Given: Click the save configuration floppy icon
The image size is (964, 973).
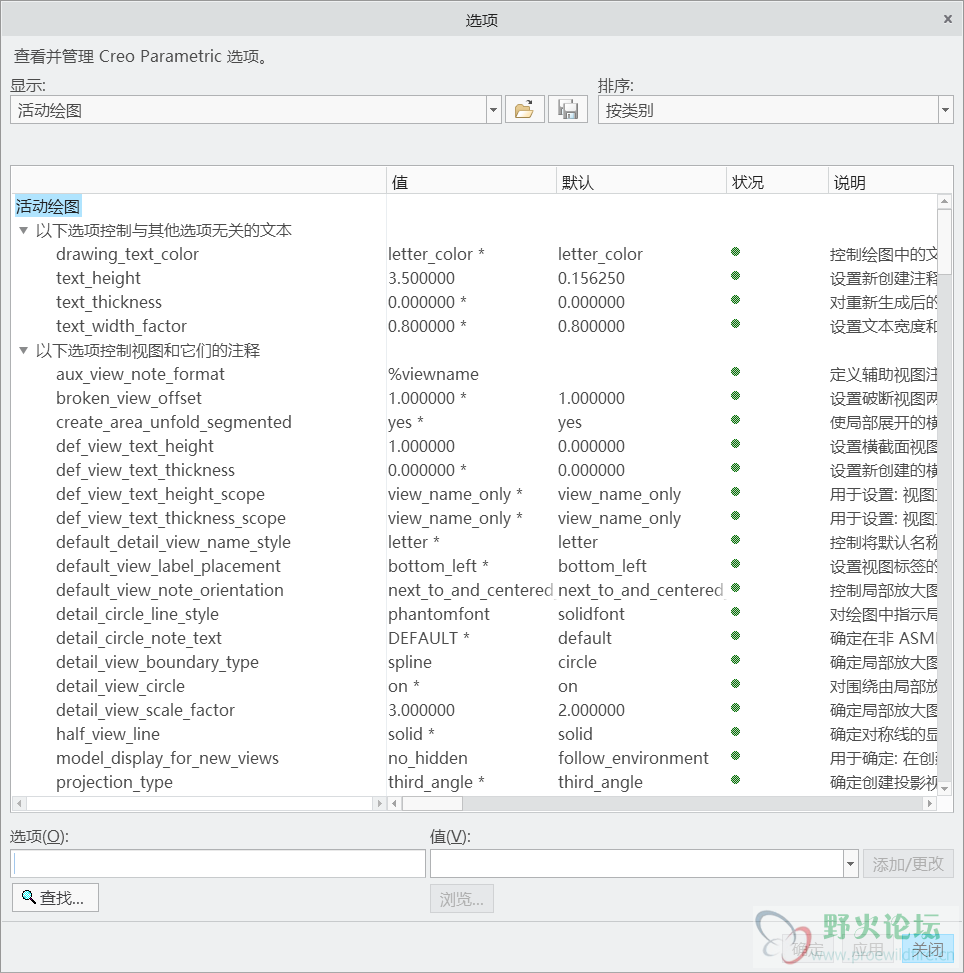Looking at the screenshot, I should coord(567,110).
